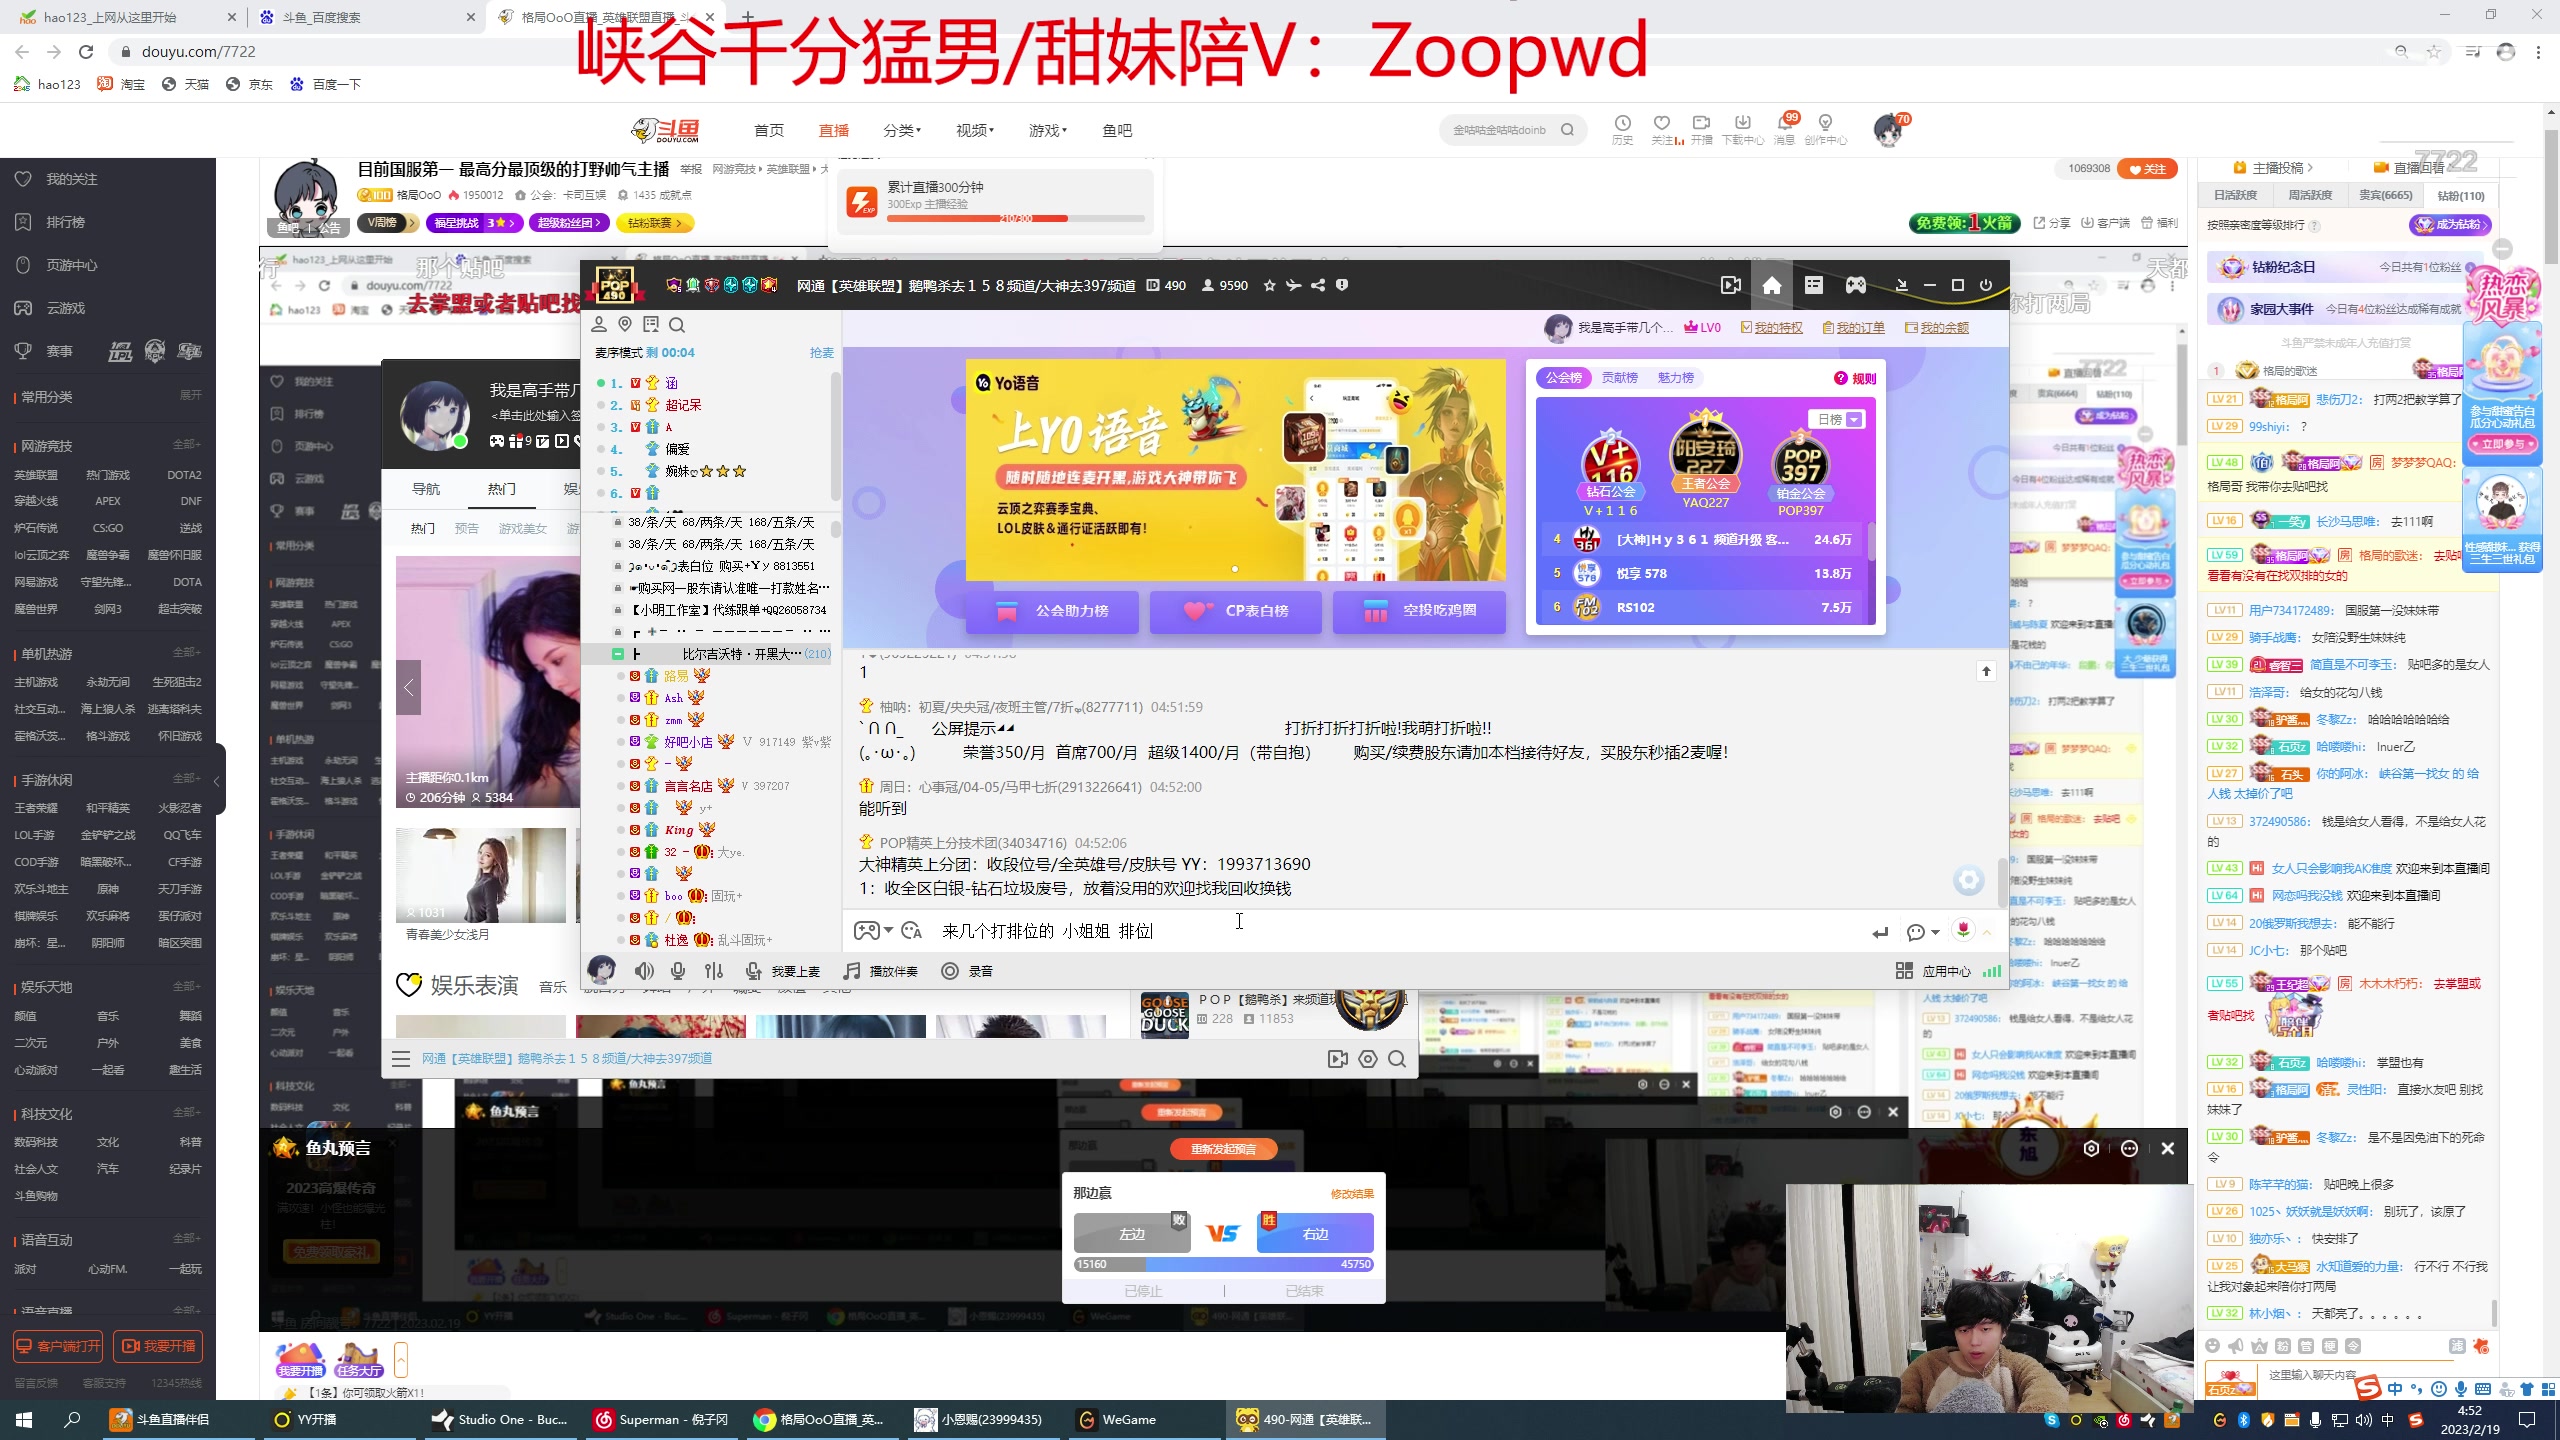This screenshot has width=2560, height=1440.
Task: Expand the 分类 menu dropdown
Action: click(x=901, y=130)
